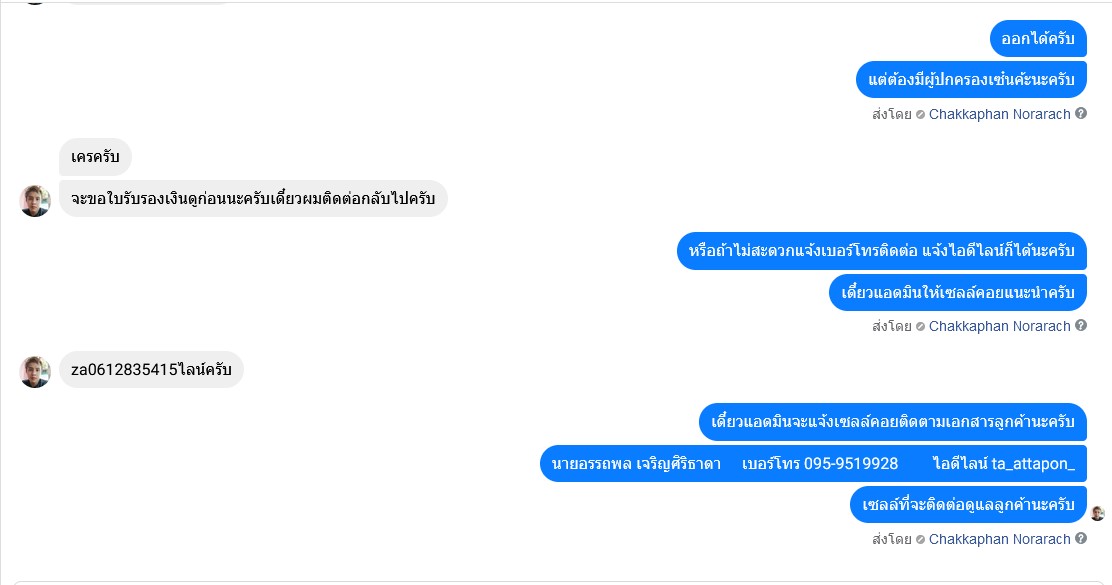Click check badge before middle Chakkaphan Norarach name
Viewport: 1112px width, 585px height.
point(920,327)
